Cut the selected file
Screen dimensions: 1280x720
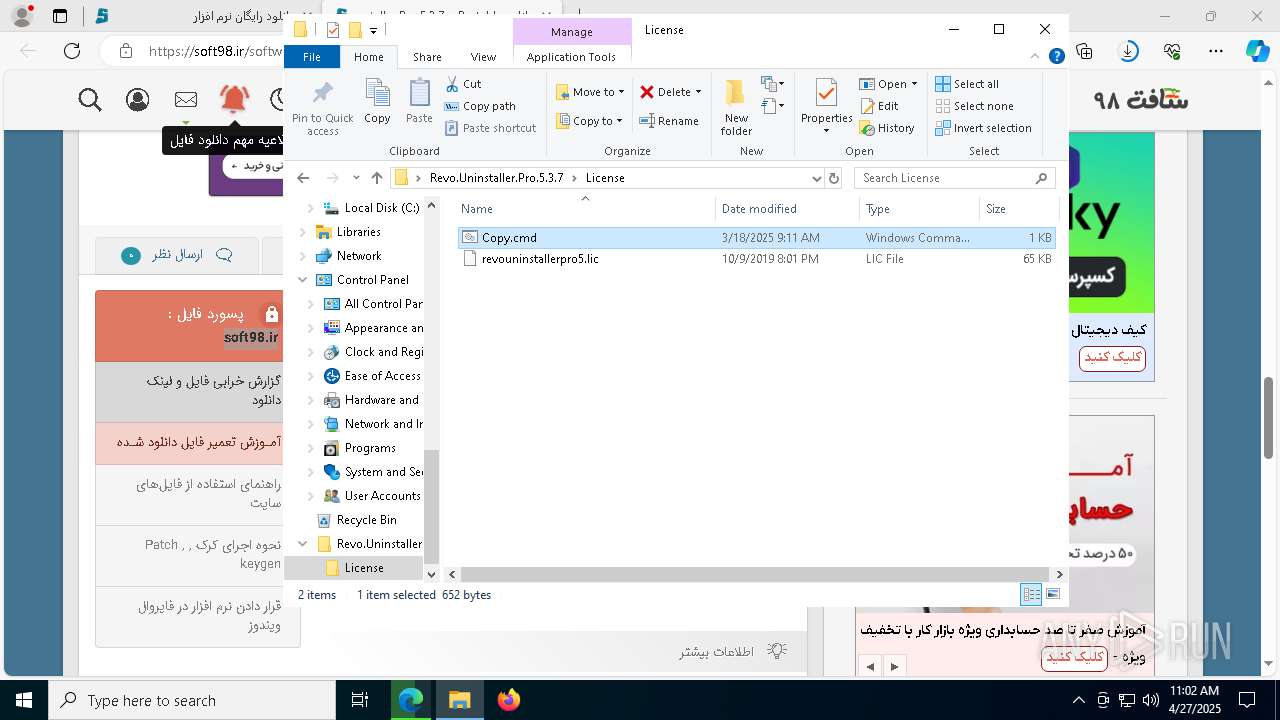pos(463,84)
